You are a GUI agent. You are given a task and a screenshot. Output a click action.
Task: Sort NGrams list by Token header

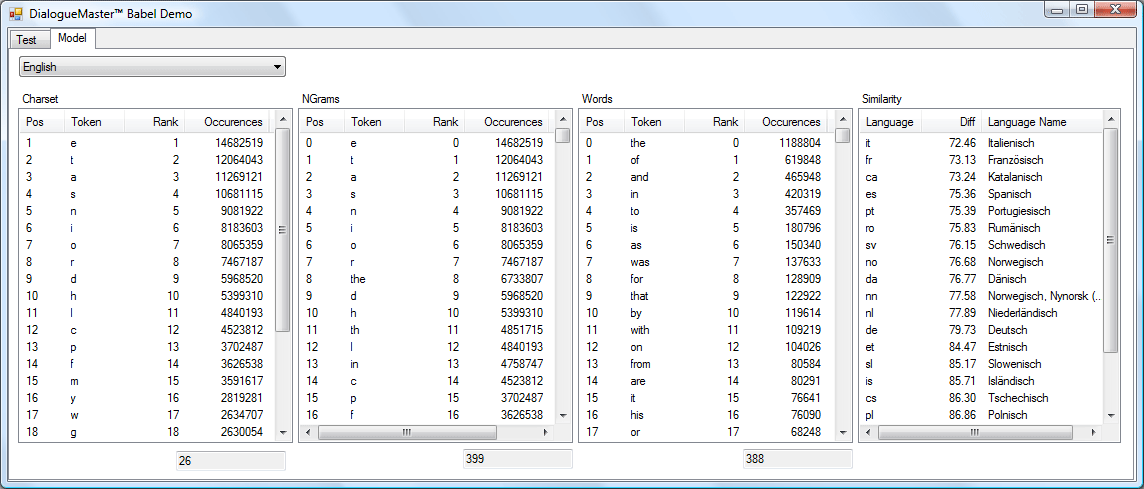coord(375,122)
